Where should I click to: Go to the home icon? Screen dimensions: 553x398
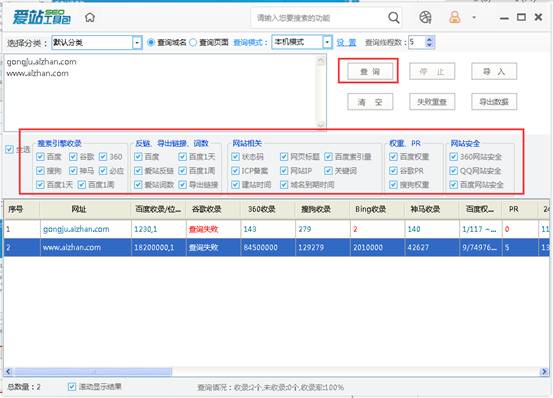(x=90, y=17)
